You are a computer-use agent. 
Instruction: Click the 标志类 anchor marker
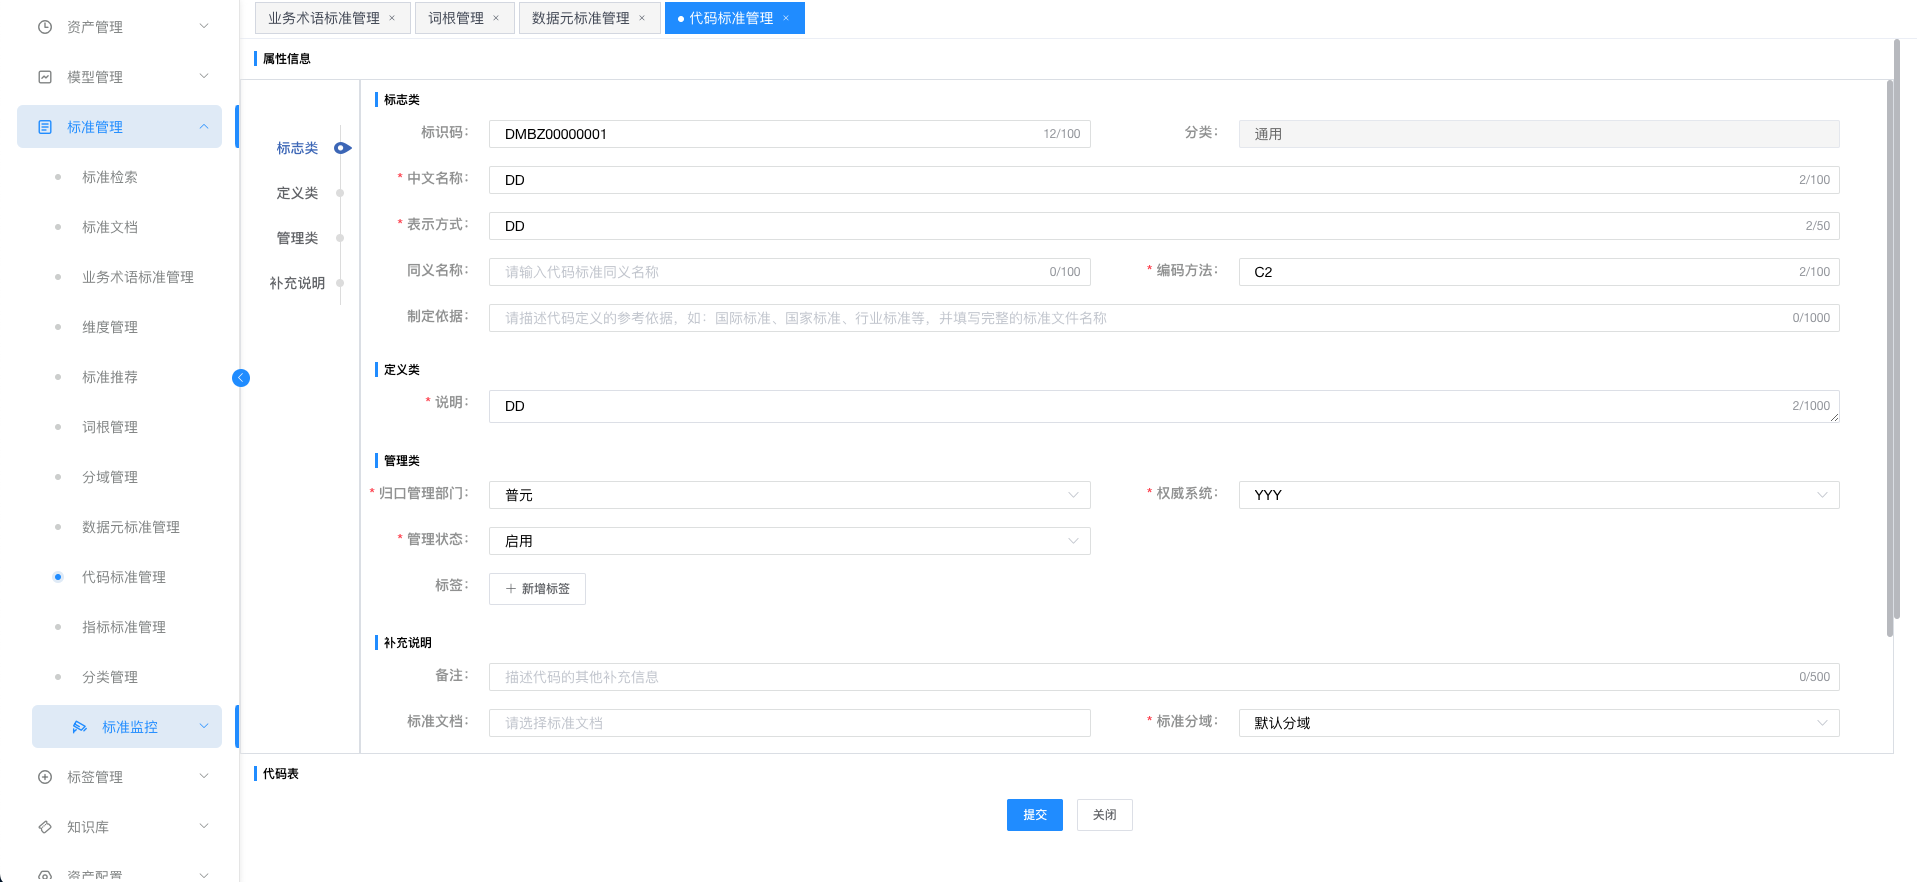(343, 148)
